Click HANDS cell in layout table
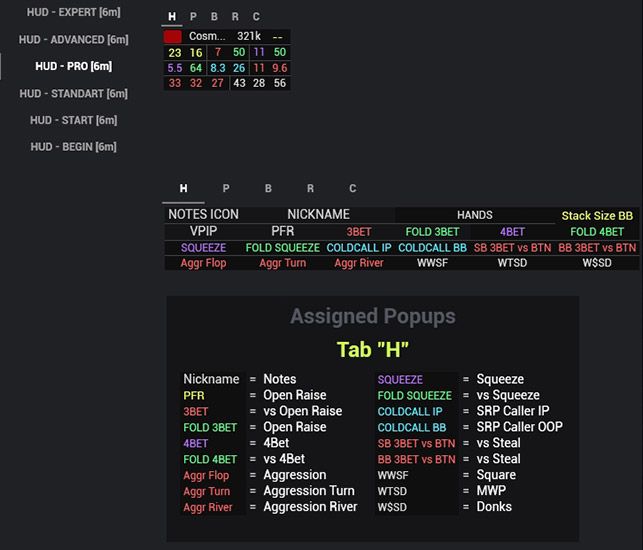The width and height of the screenshot is (643, 550). coord(475,215)
